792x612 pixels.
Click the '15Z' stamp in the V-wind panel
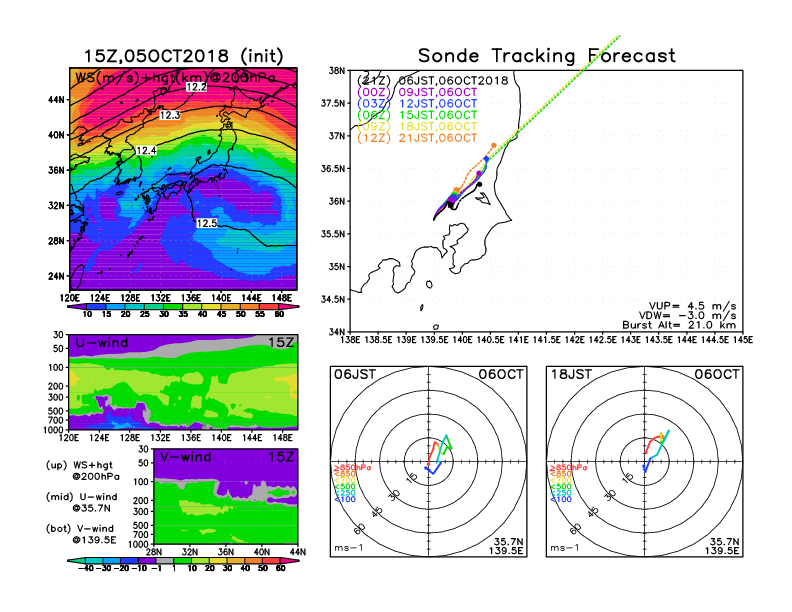(x=280, y=457)
